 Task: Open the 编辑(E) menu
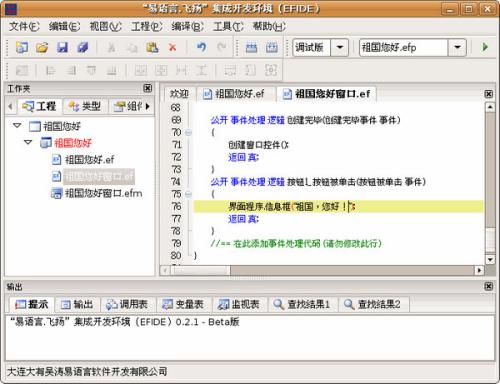(x=64, y=26)
